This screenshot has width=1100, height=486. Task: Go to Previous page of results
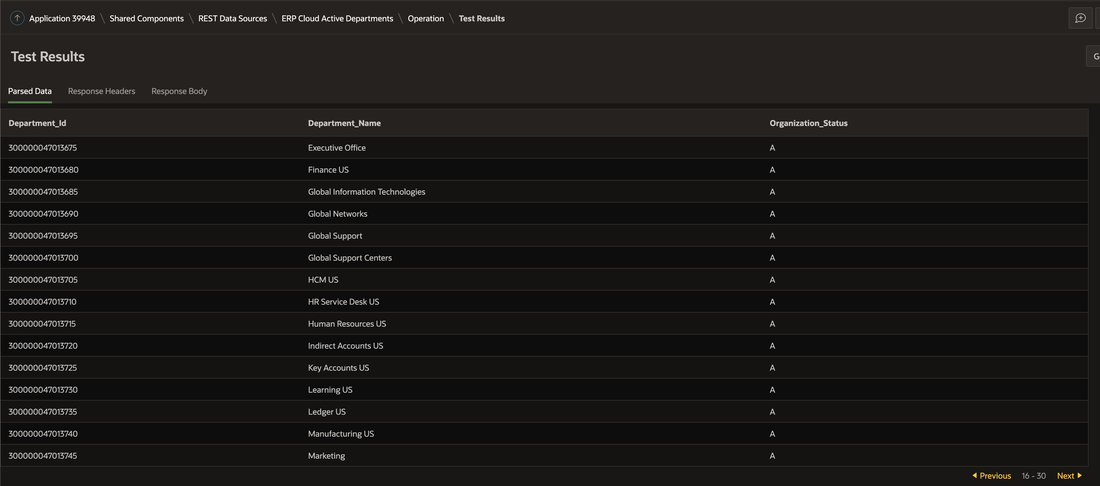(x=992, y=476)
